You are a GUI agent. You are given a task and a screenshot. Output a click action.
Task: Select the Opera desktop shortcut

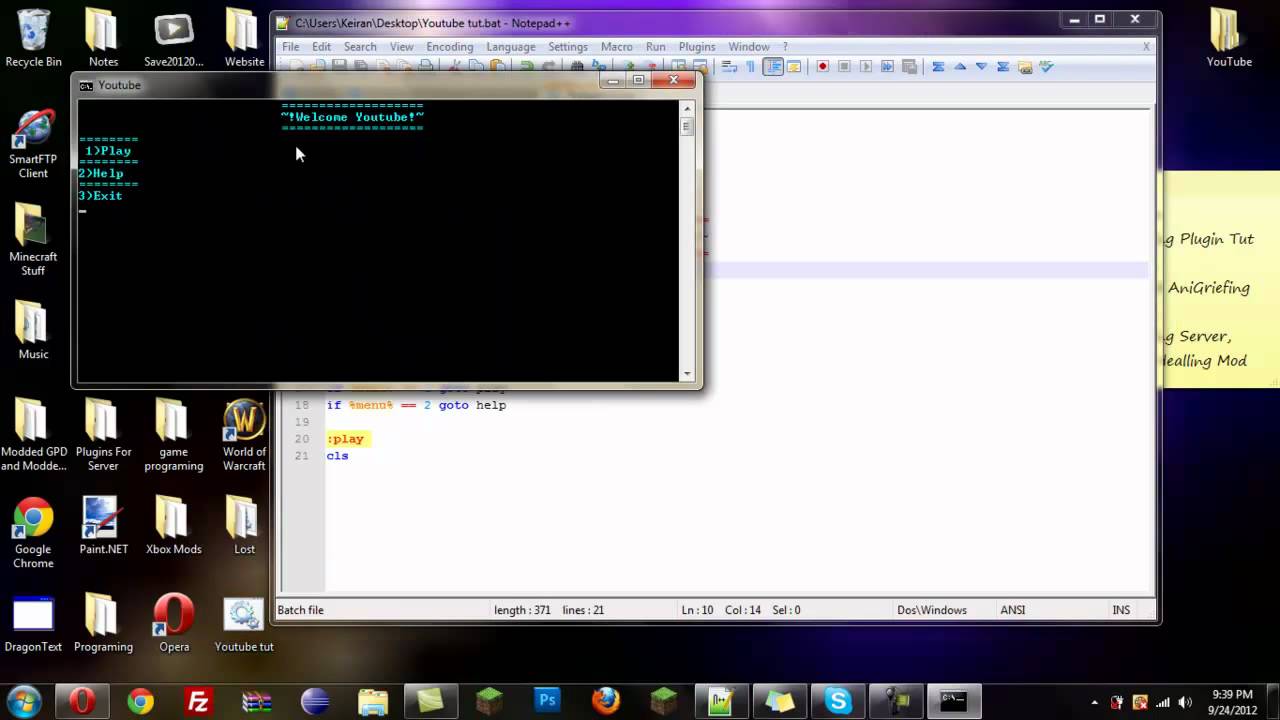174,624
